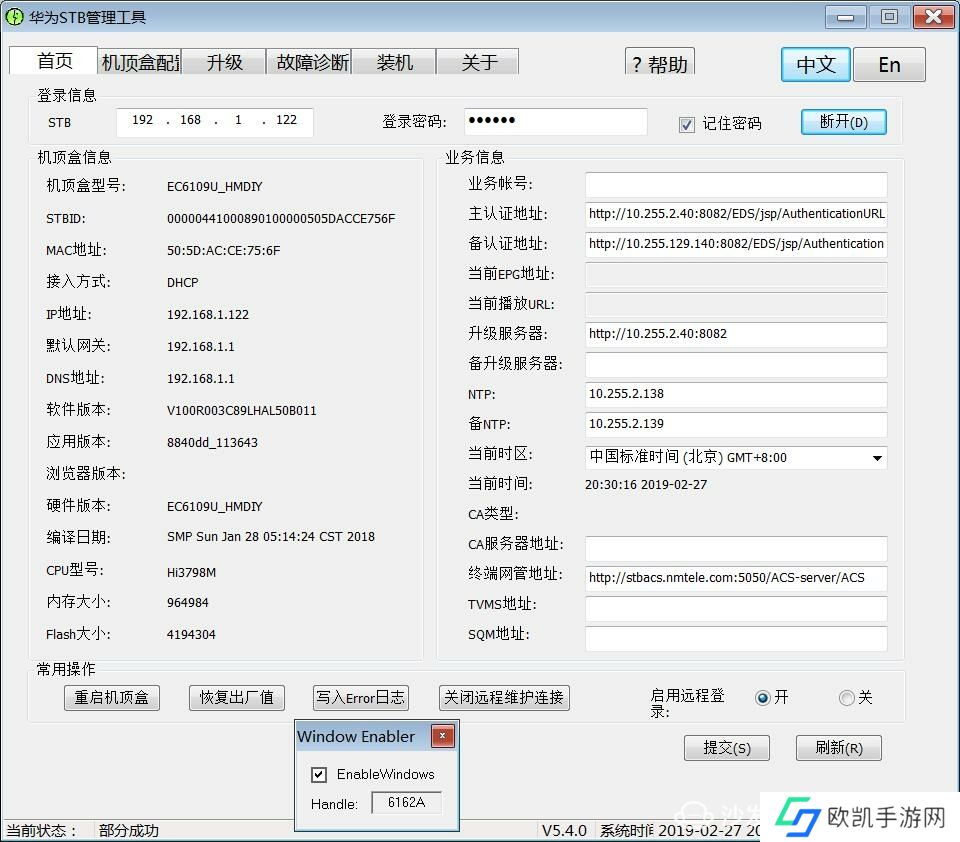Expand the 当前时区 timezone dropdown

[x=876, y=458]
